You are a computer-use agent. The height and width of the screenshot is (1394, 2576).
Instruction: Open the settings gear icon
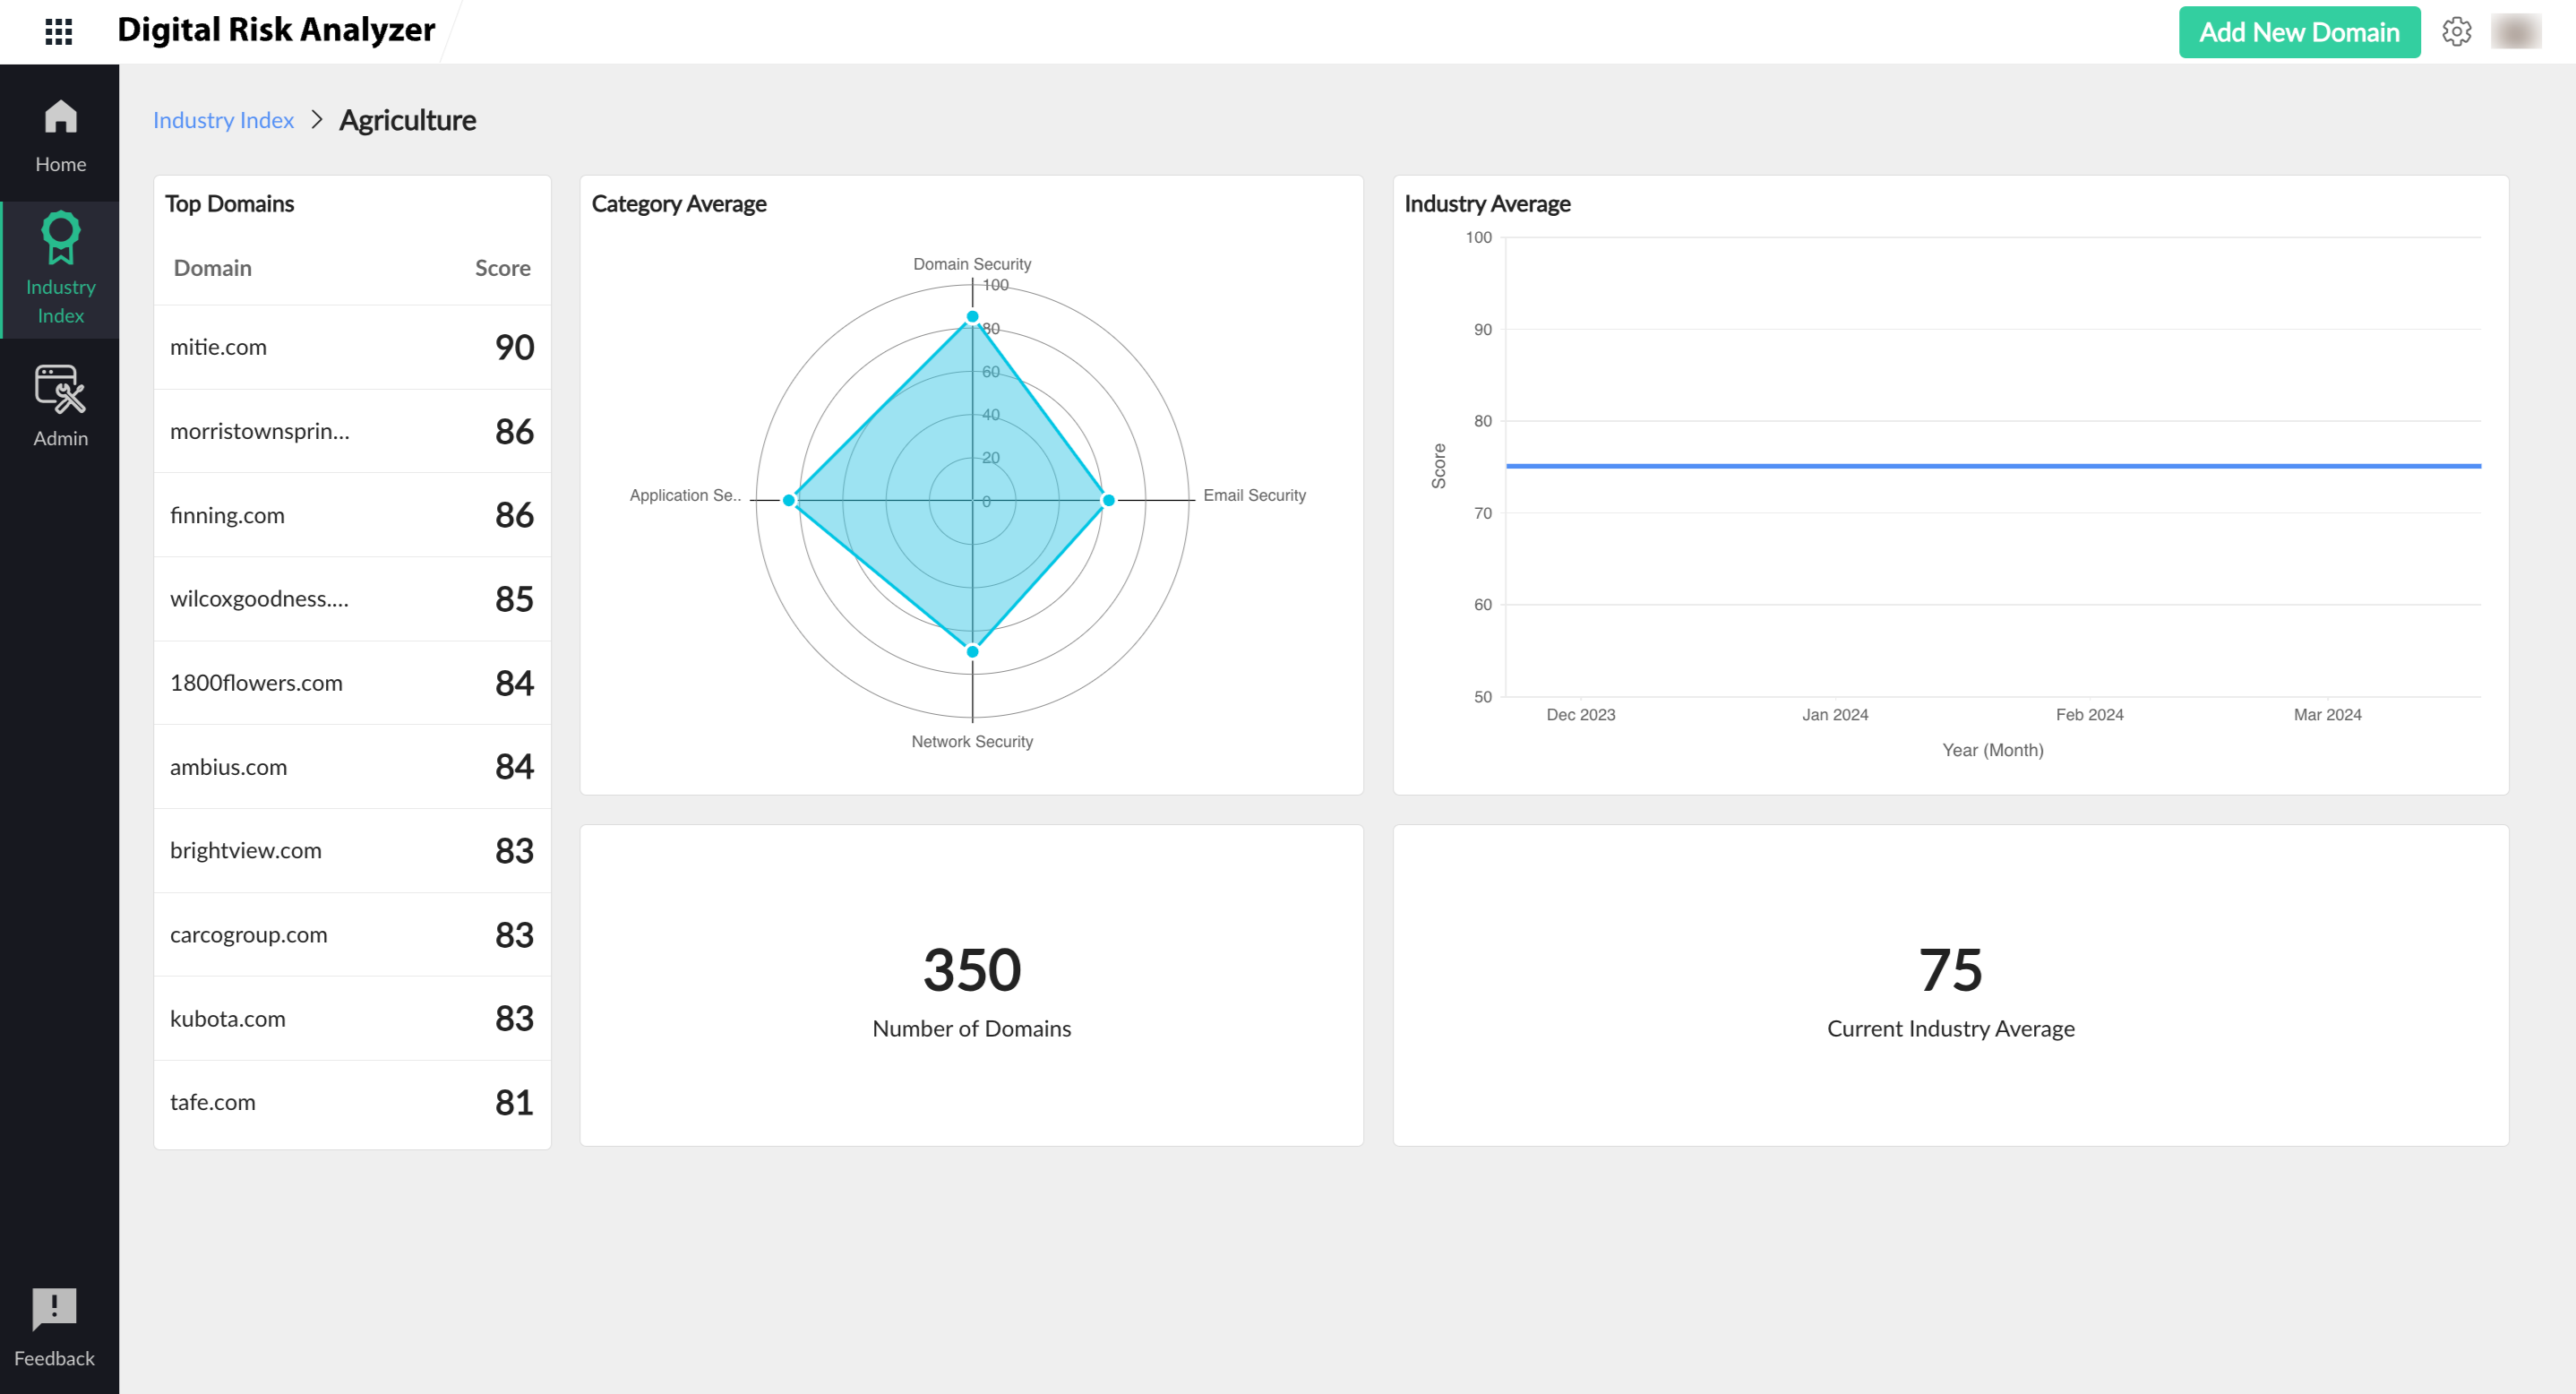2456,32
